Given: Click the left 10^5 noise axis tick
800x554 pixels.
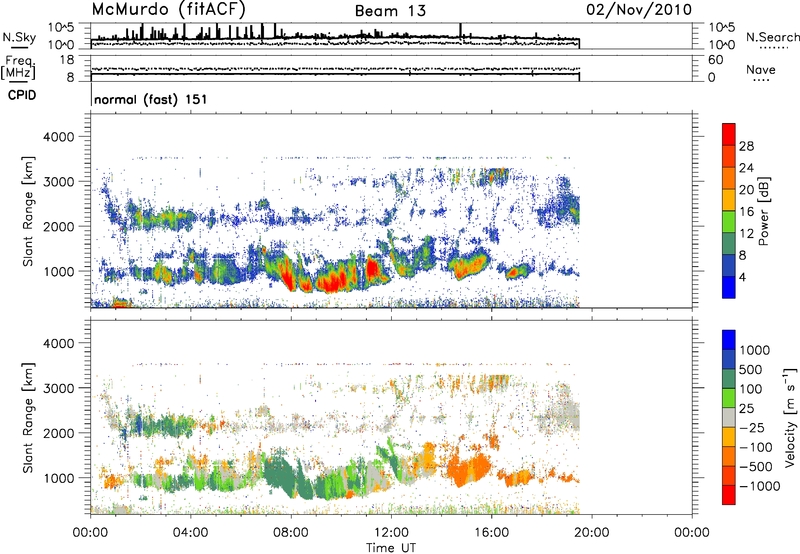Looking at the screenshot, I should 61,27.
